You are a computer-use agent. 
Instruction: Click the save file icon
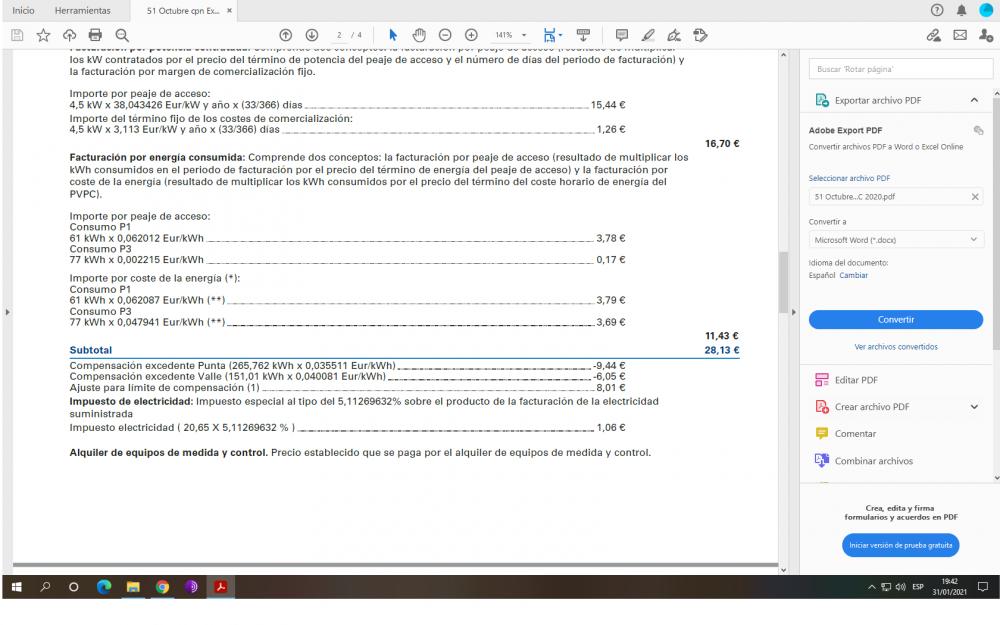point(17,35)
